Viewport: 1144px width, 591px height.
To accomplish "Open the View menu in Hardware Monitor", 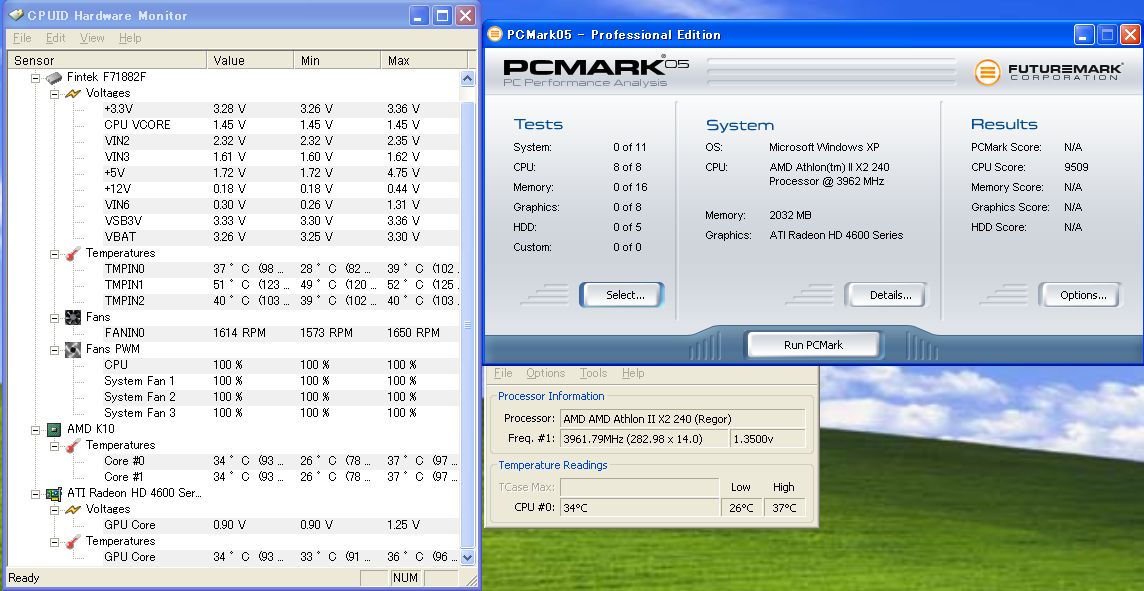I will (x=92, y=38).
